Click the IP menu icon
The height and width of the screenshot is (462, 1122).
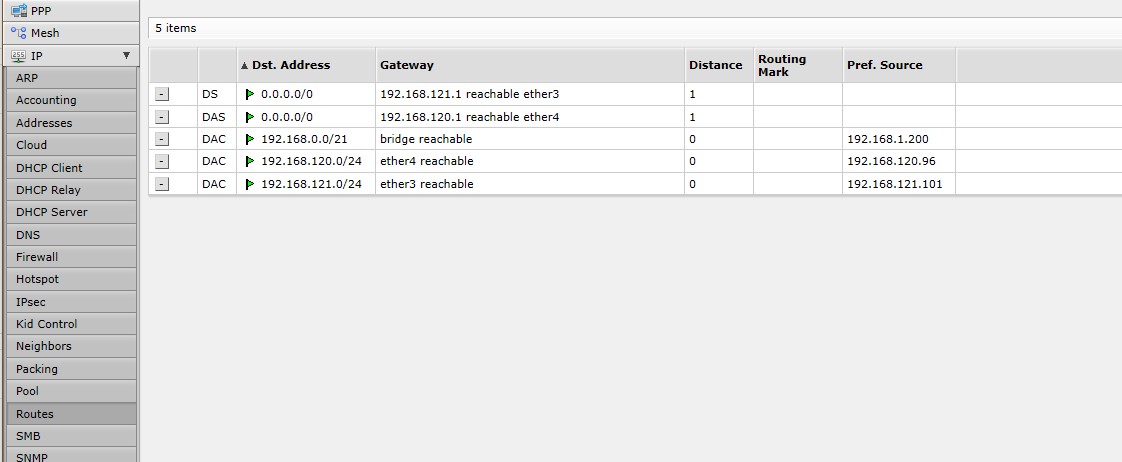coord(18,56)
